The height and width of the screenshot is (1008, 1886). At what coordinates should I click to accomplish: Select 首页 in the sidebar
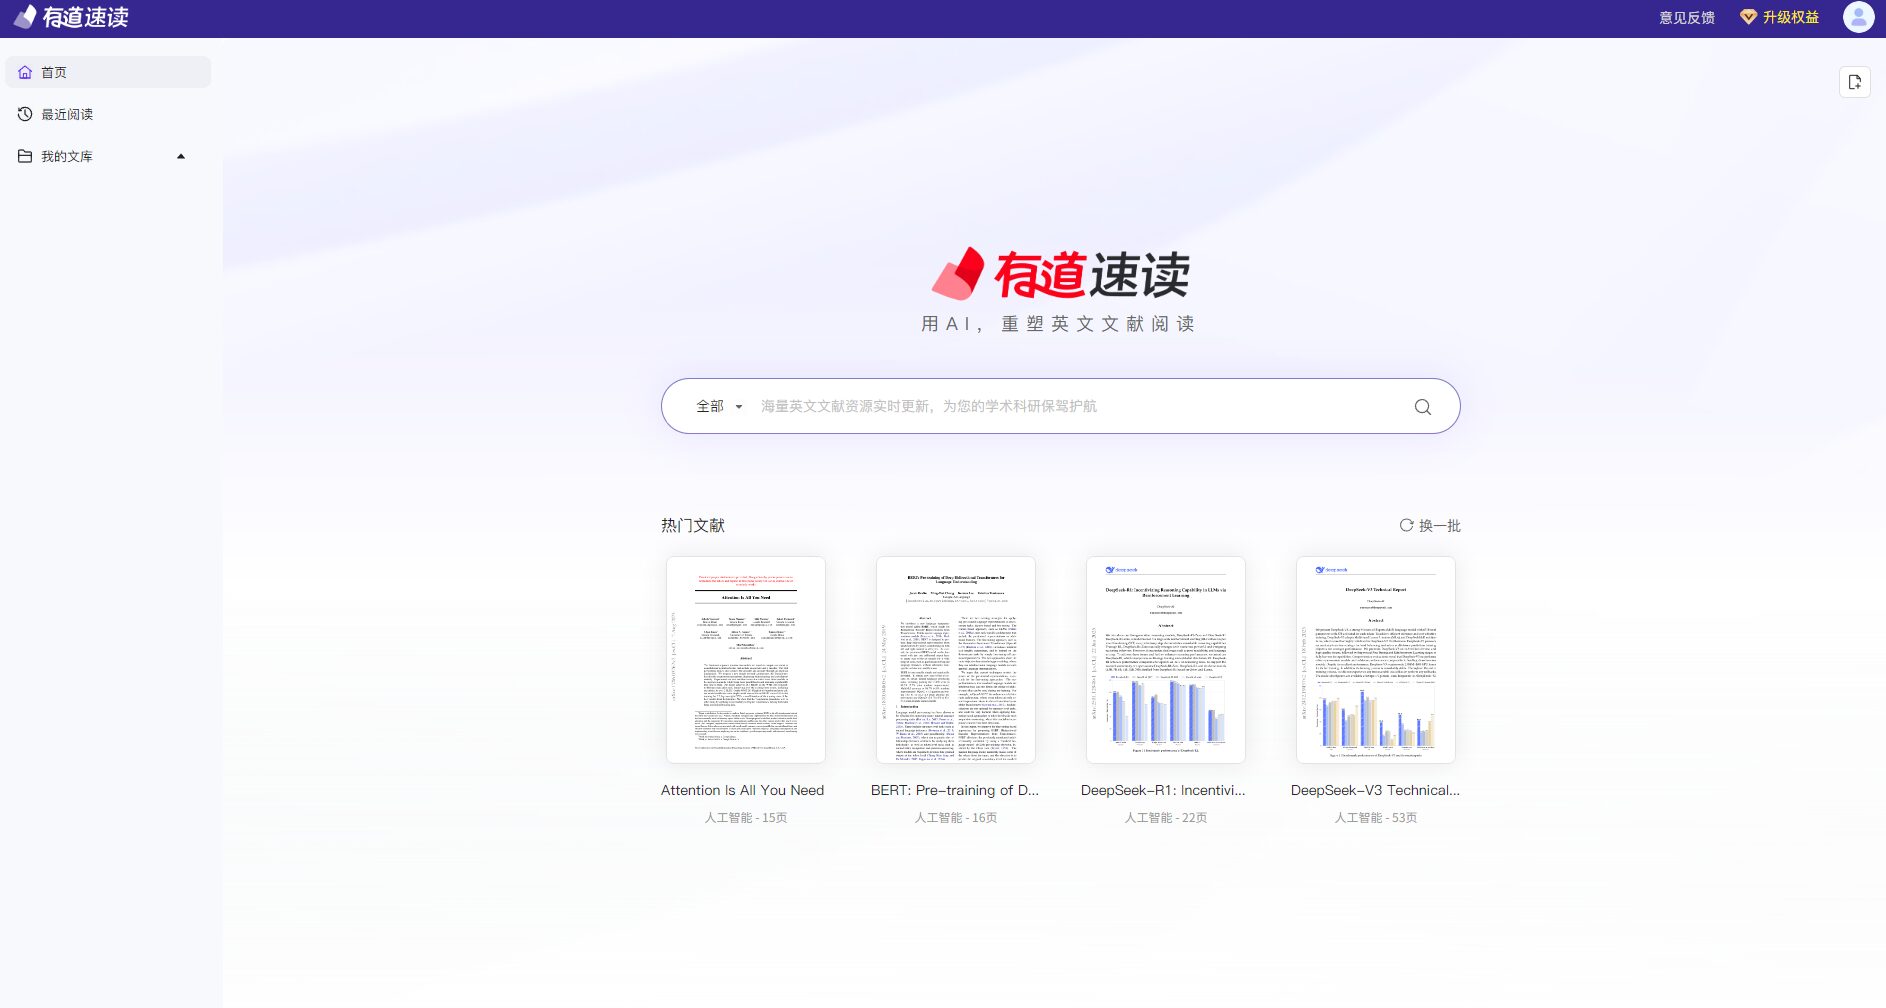54,72
